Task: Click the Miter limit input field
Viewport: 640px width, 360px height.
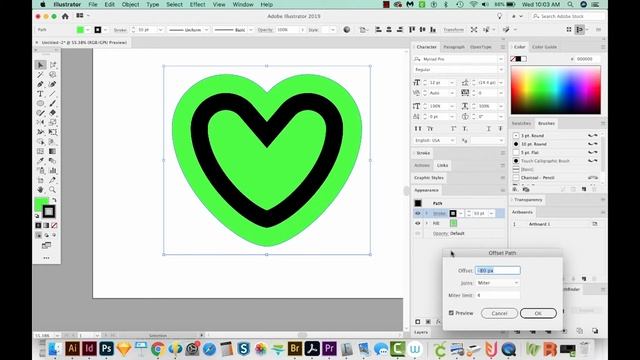Action: (498, 295)
